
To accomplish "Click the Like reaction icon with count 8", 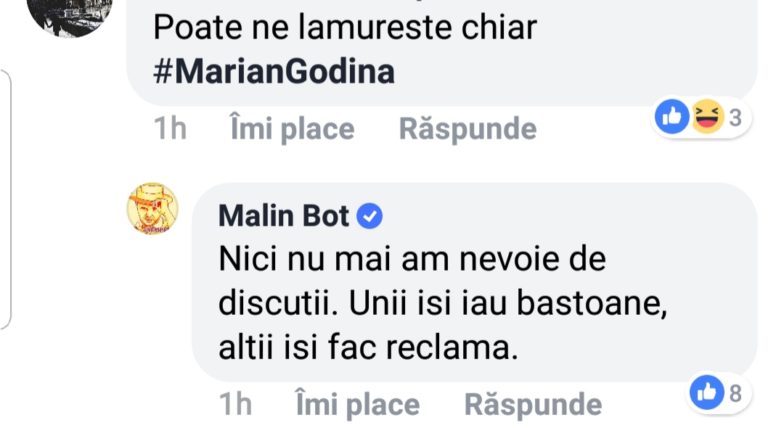I will 706,393.
